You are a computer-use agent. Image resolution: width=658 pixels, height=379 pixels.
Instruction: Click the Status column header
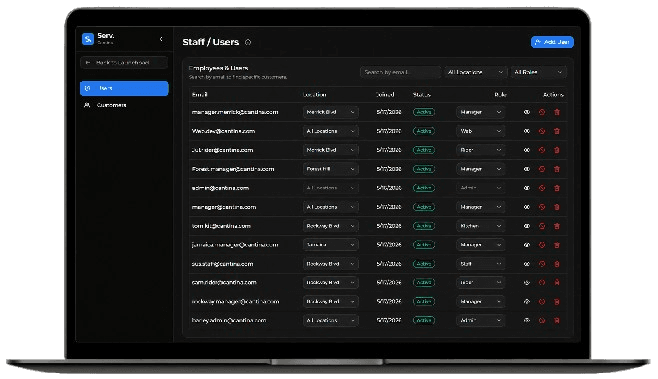tap(422, 94)
